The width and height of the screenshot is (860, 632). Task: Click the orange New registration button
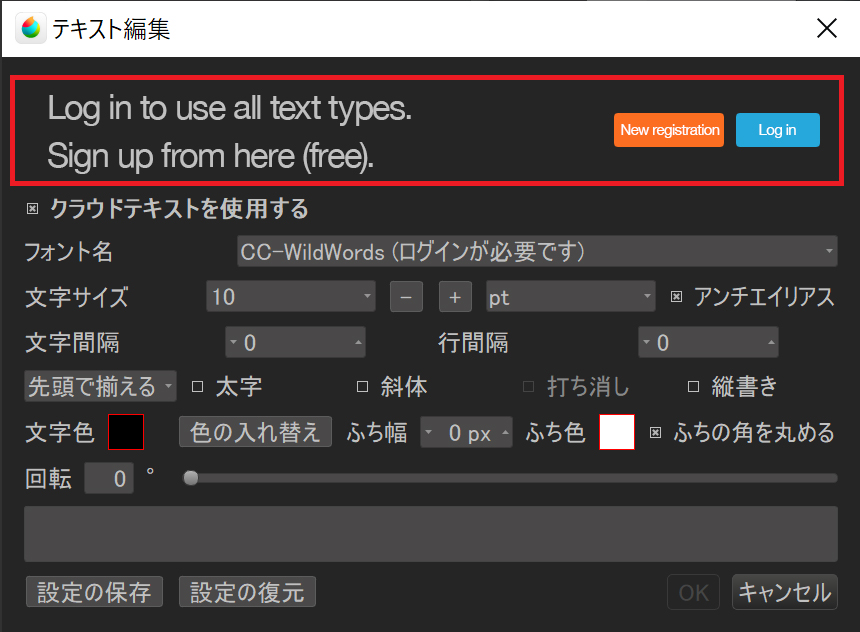[x=669, y=130]
